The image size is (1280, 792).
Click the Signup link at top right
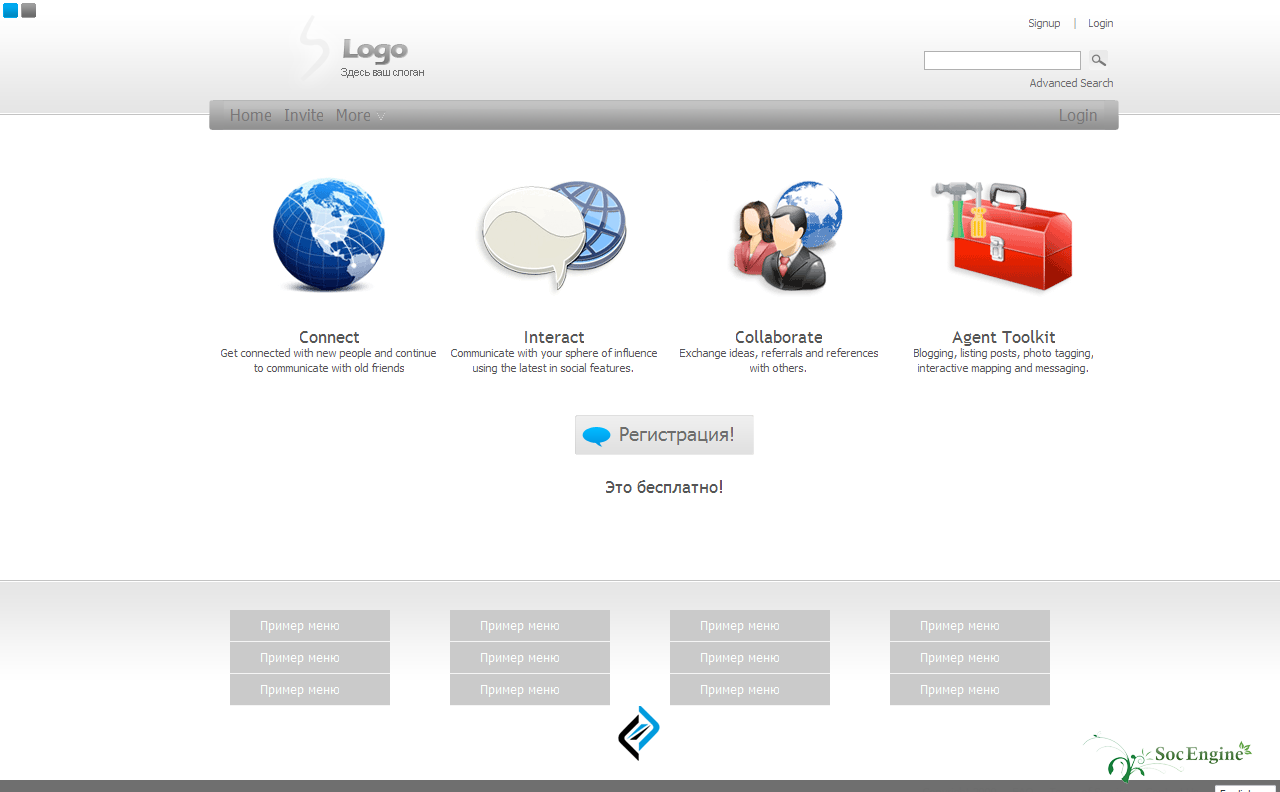(1044, 23)
